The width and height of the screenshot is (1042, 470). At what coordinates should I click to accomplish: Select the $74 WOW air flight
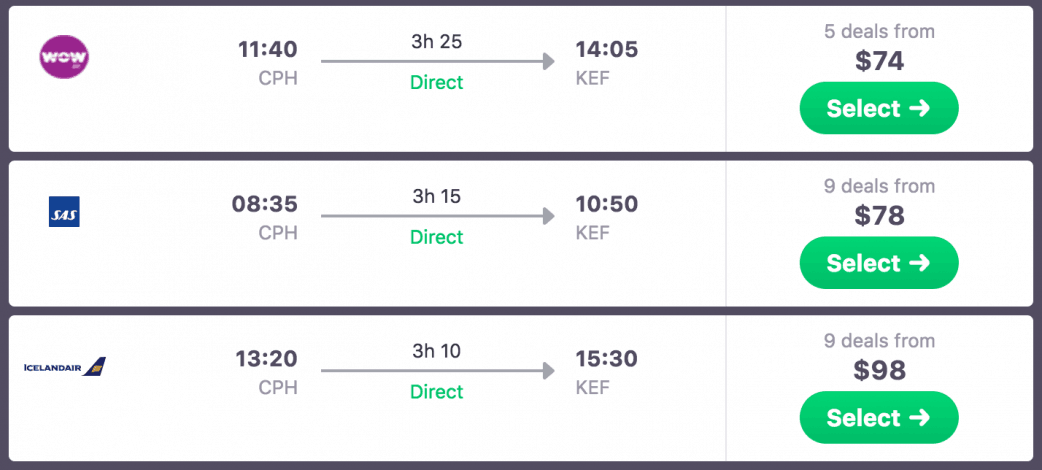(x=879, y=108)
